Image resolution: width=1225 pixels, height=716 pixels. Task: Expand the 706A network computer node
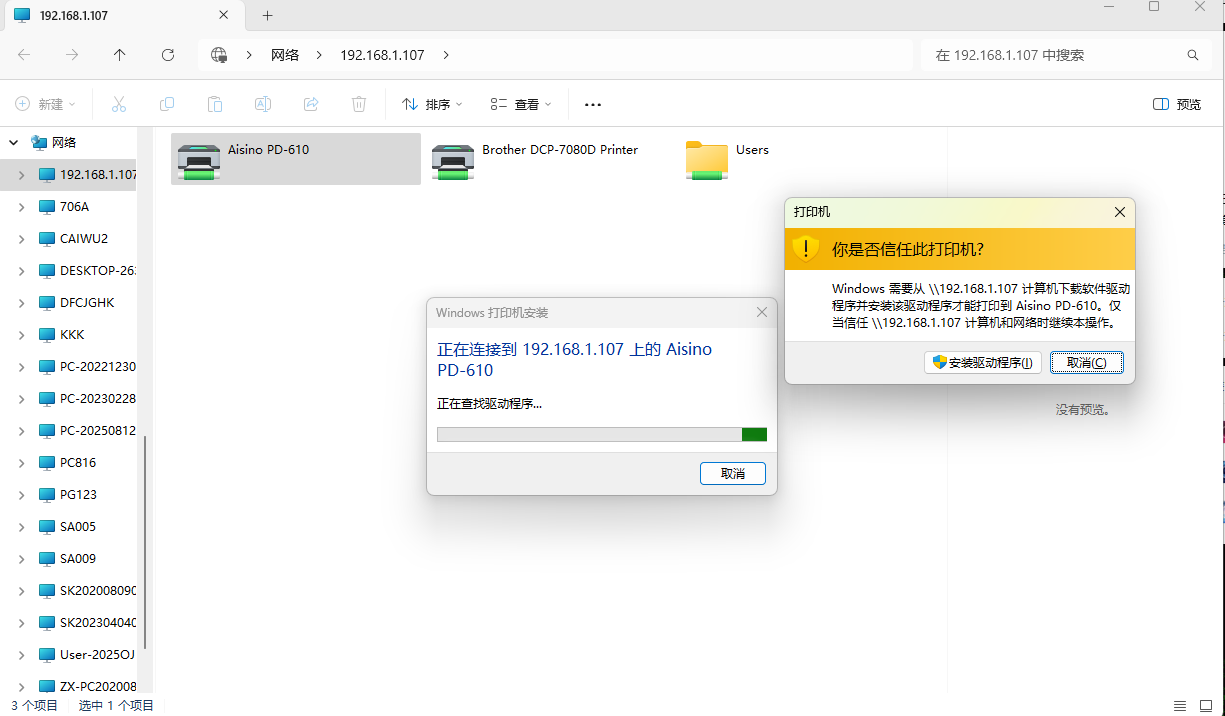[22, 206]
